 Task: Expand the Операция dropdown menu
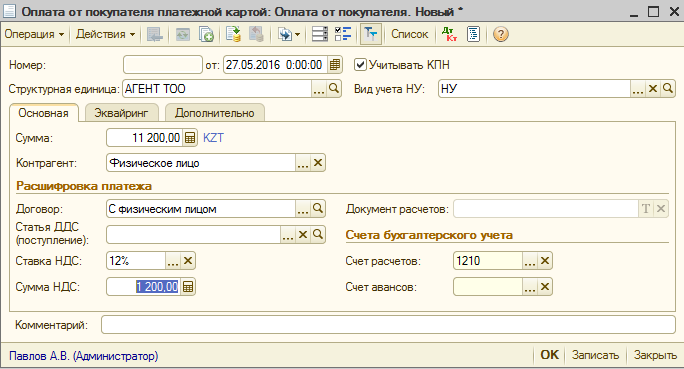34,34
